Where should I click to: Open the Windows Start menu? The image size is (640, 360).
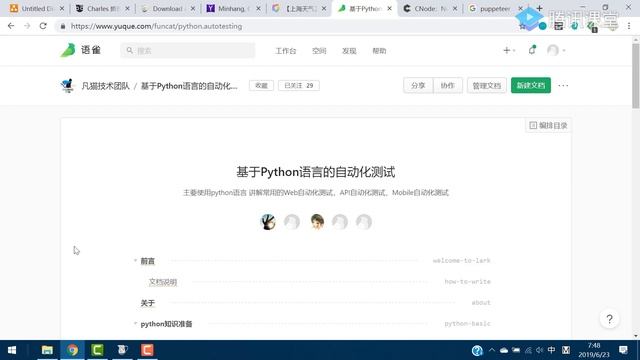coord(12,350)
